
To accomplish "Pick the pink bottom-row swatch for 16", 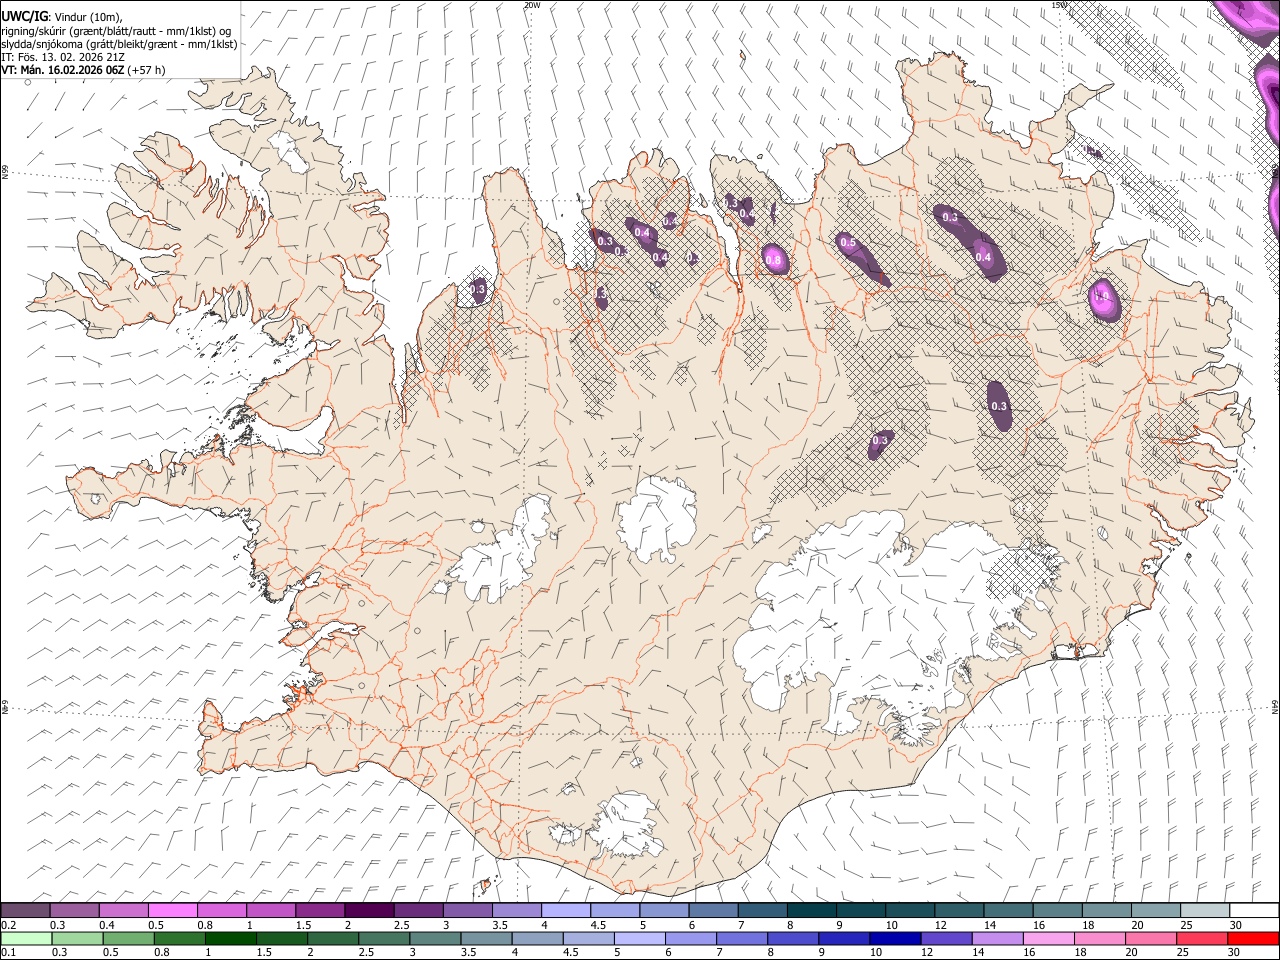I will coord(1048,938).
